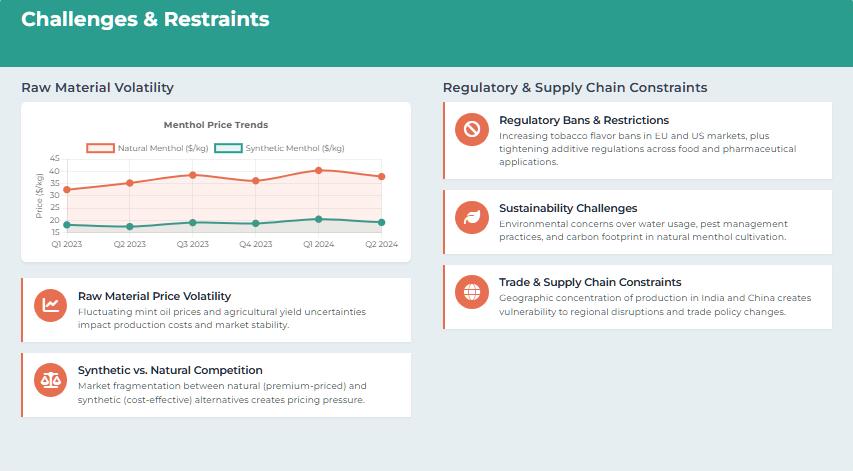Screen dimensions: 853x471
Task: Click the Natural Menthol Q1 2024 data point
Action: 319,170
